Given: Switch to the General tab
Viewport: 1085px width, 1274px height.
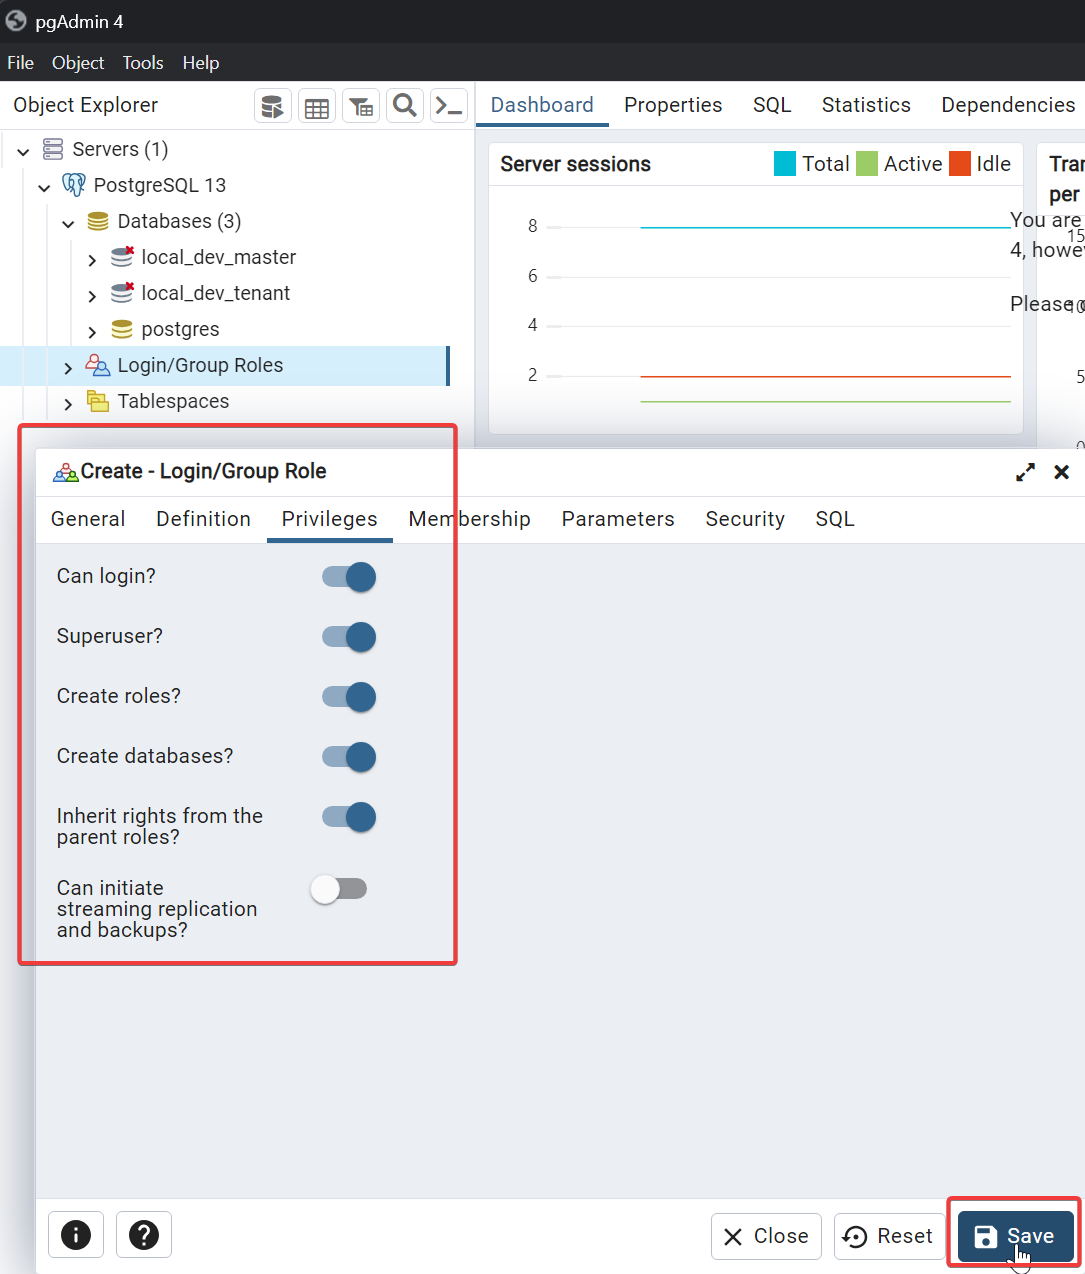Looking at the screenshot, I should point(88,519).
